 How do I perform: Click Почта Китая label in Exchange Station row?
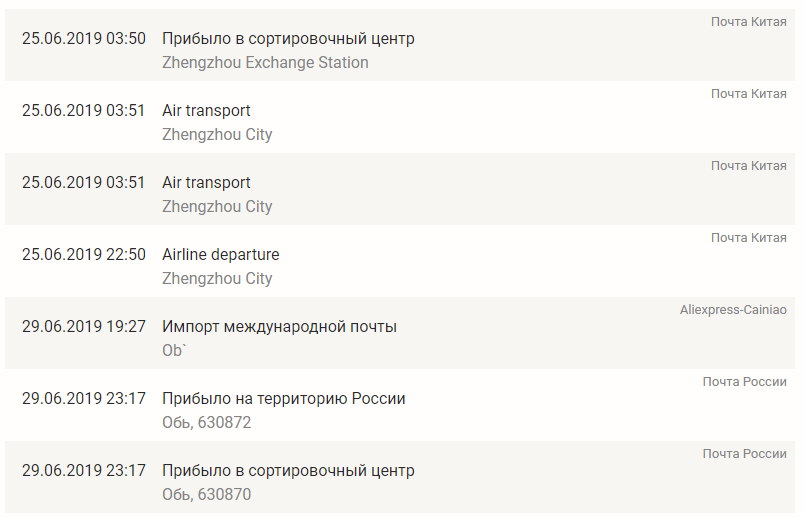(x=749, y=21)
